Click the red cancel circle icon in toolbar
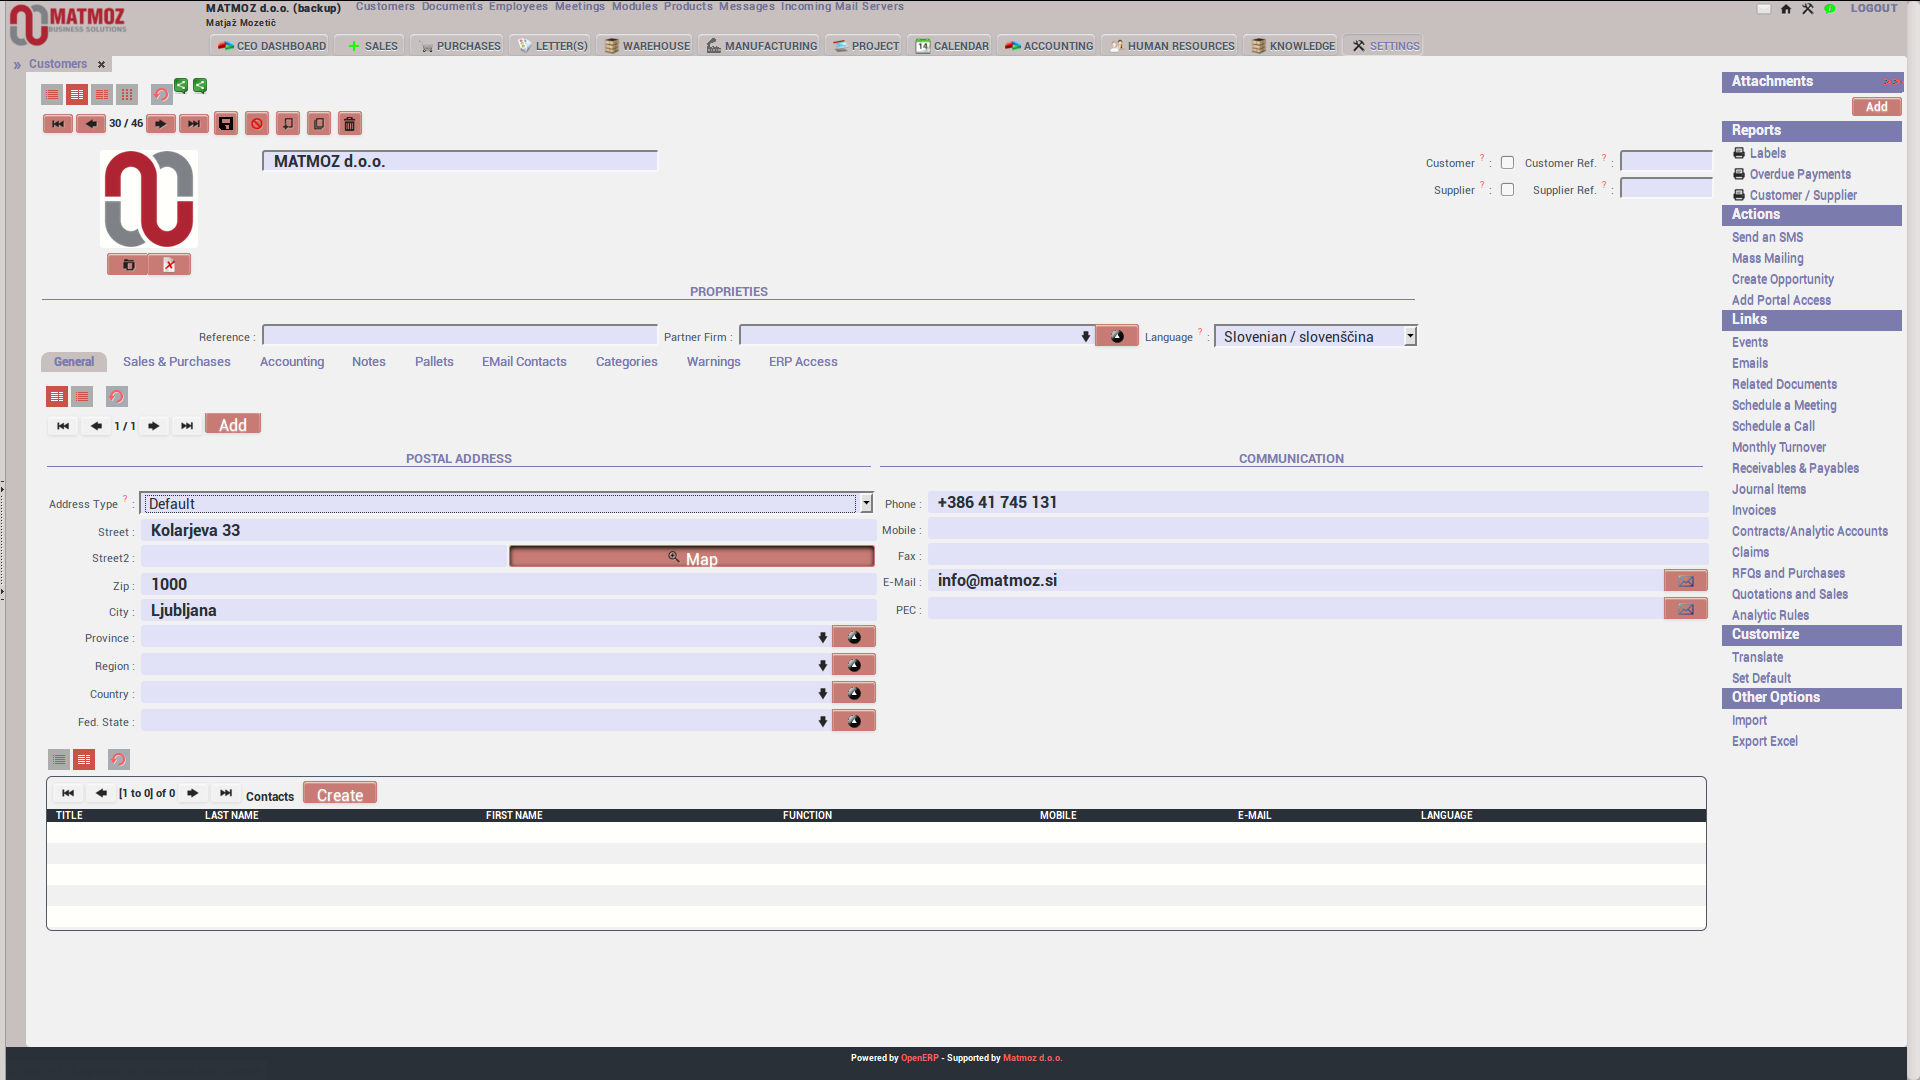1920x1080 pixels. (x=257, y=124)
